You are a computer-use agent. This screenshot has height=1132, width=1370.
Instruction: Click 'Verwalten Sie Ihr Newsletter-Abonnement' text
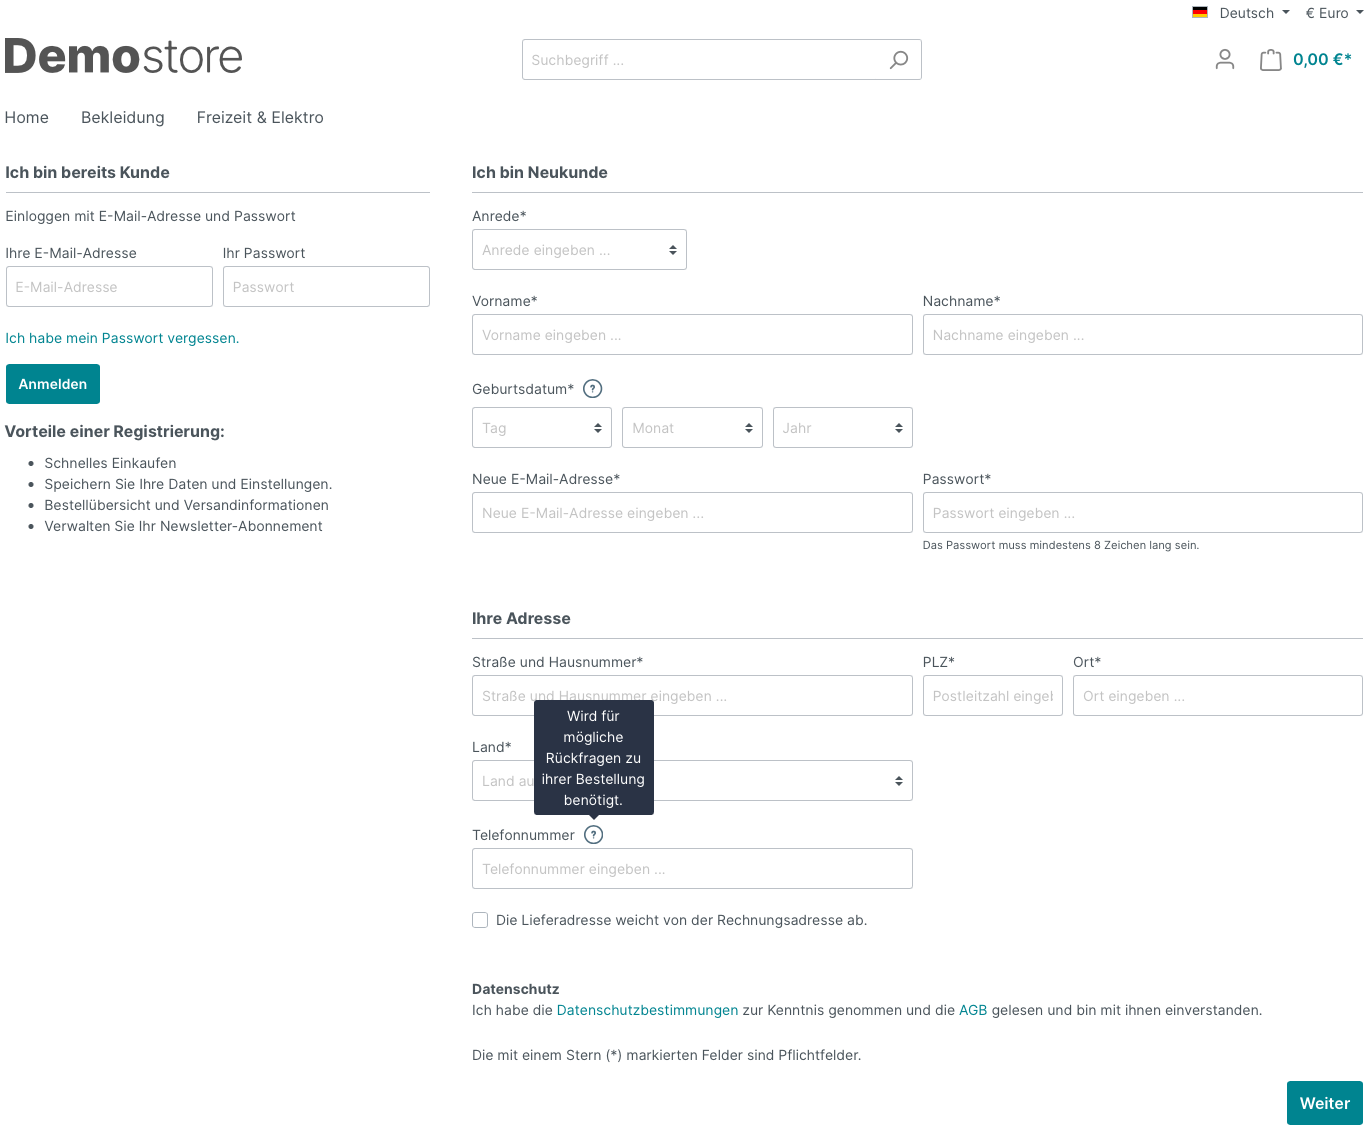(x=183, y=526)
